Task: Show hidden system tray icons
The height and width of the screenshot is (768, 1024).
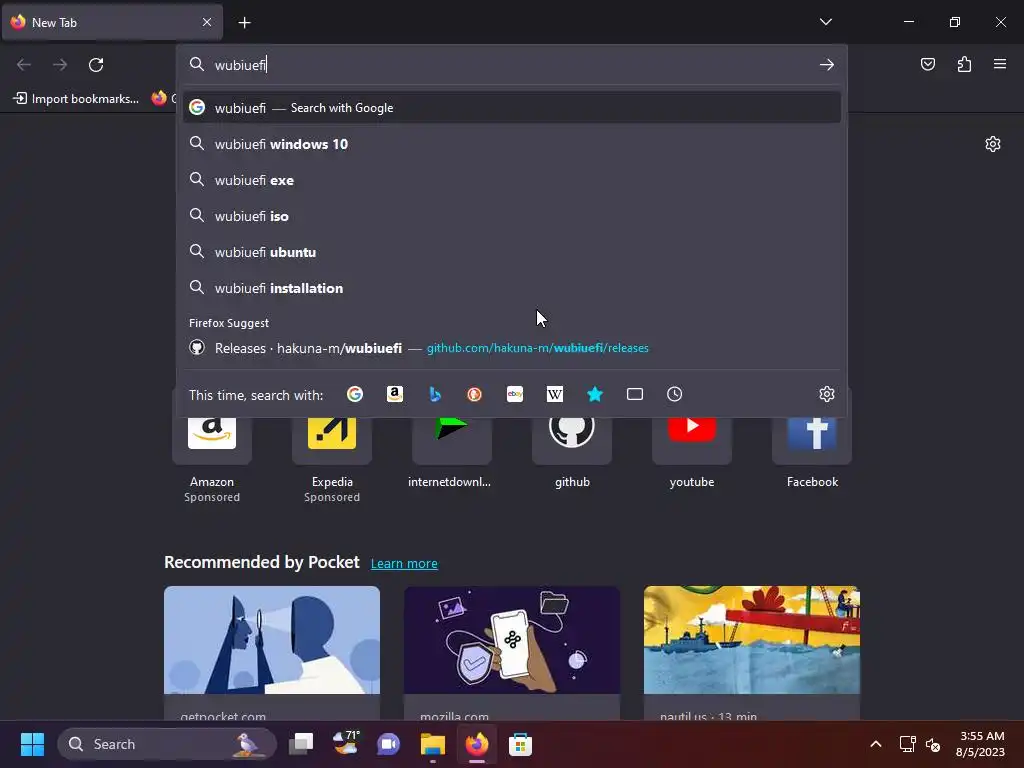Action: (x=876, y=744)
